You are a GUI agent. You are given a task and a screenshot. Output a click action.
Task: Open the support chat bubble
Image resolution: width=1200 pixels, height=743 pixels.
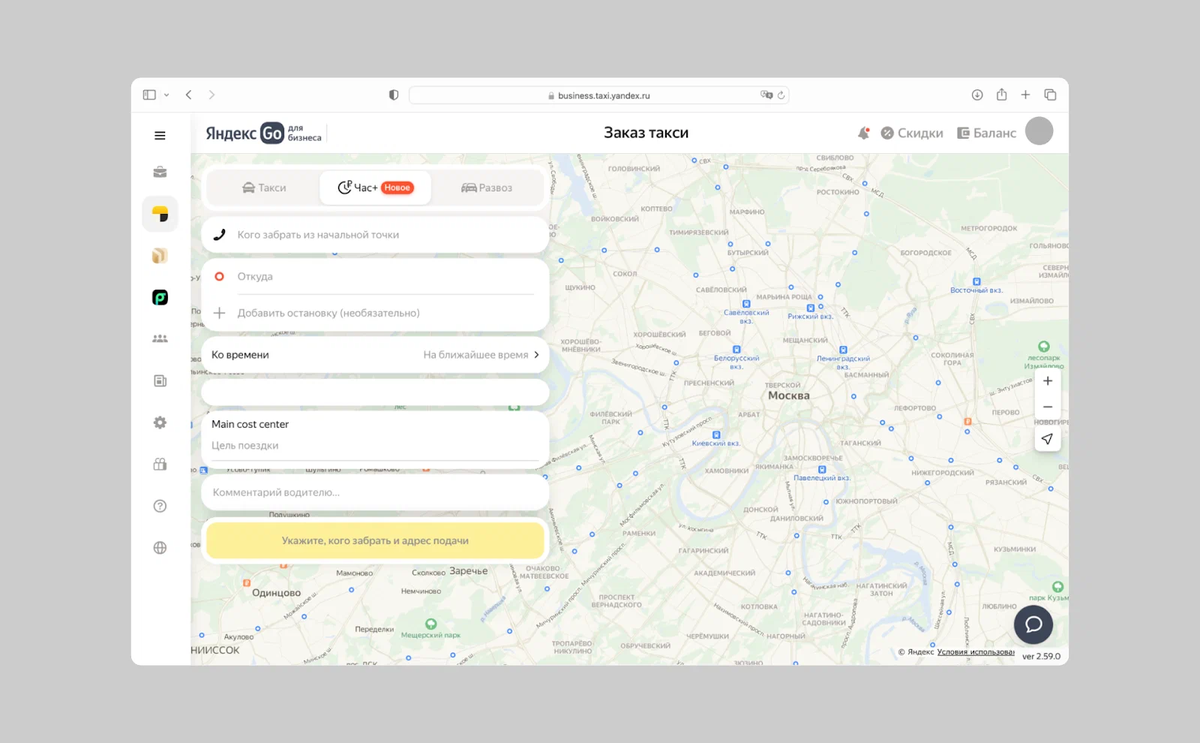[1034, 624]
